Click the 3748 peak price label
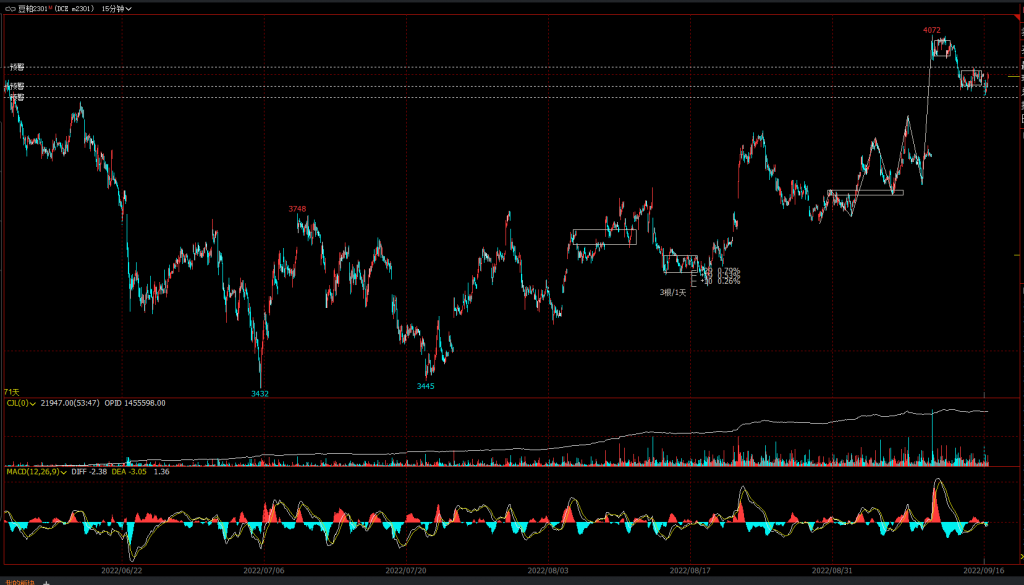This screenshot has width=1024, height=585. pyautogui.click(x=297, y=208)
